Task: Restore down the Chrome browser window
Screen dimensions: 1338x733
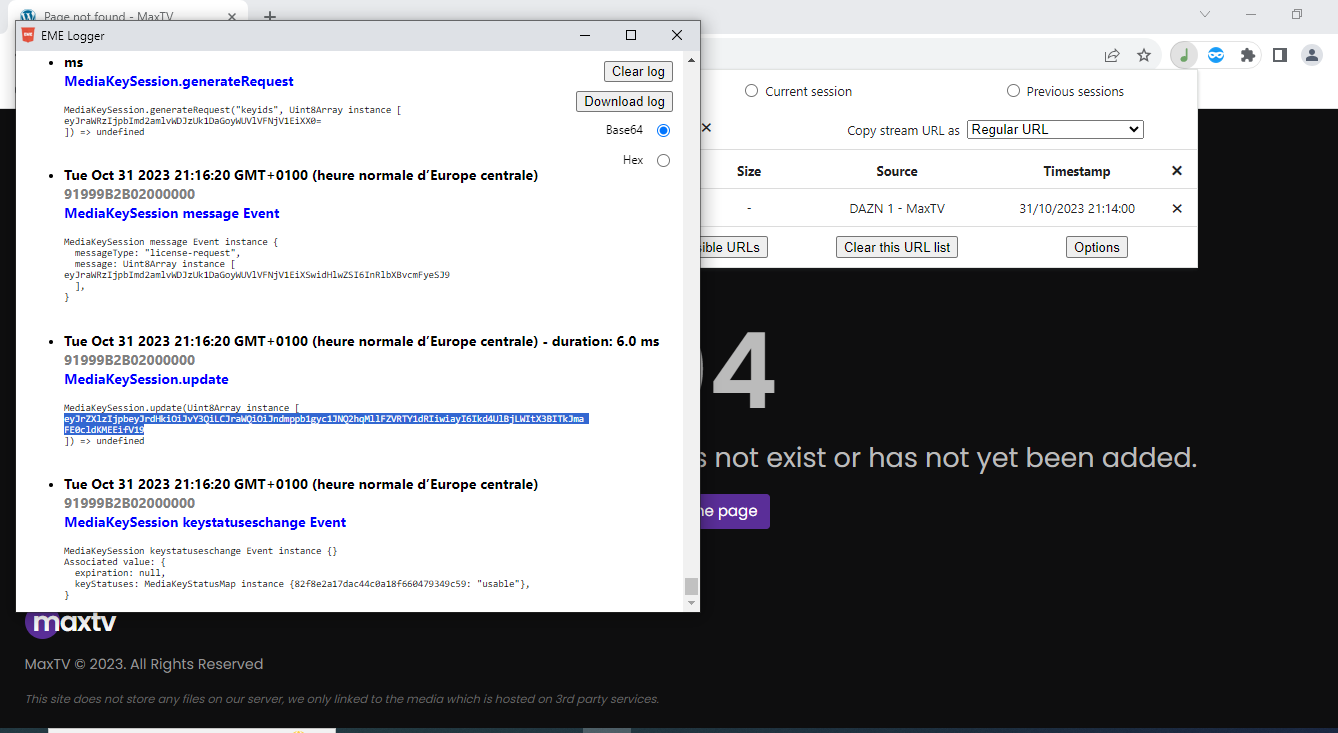Action: (1297, 14)
